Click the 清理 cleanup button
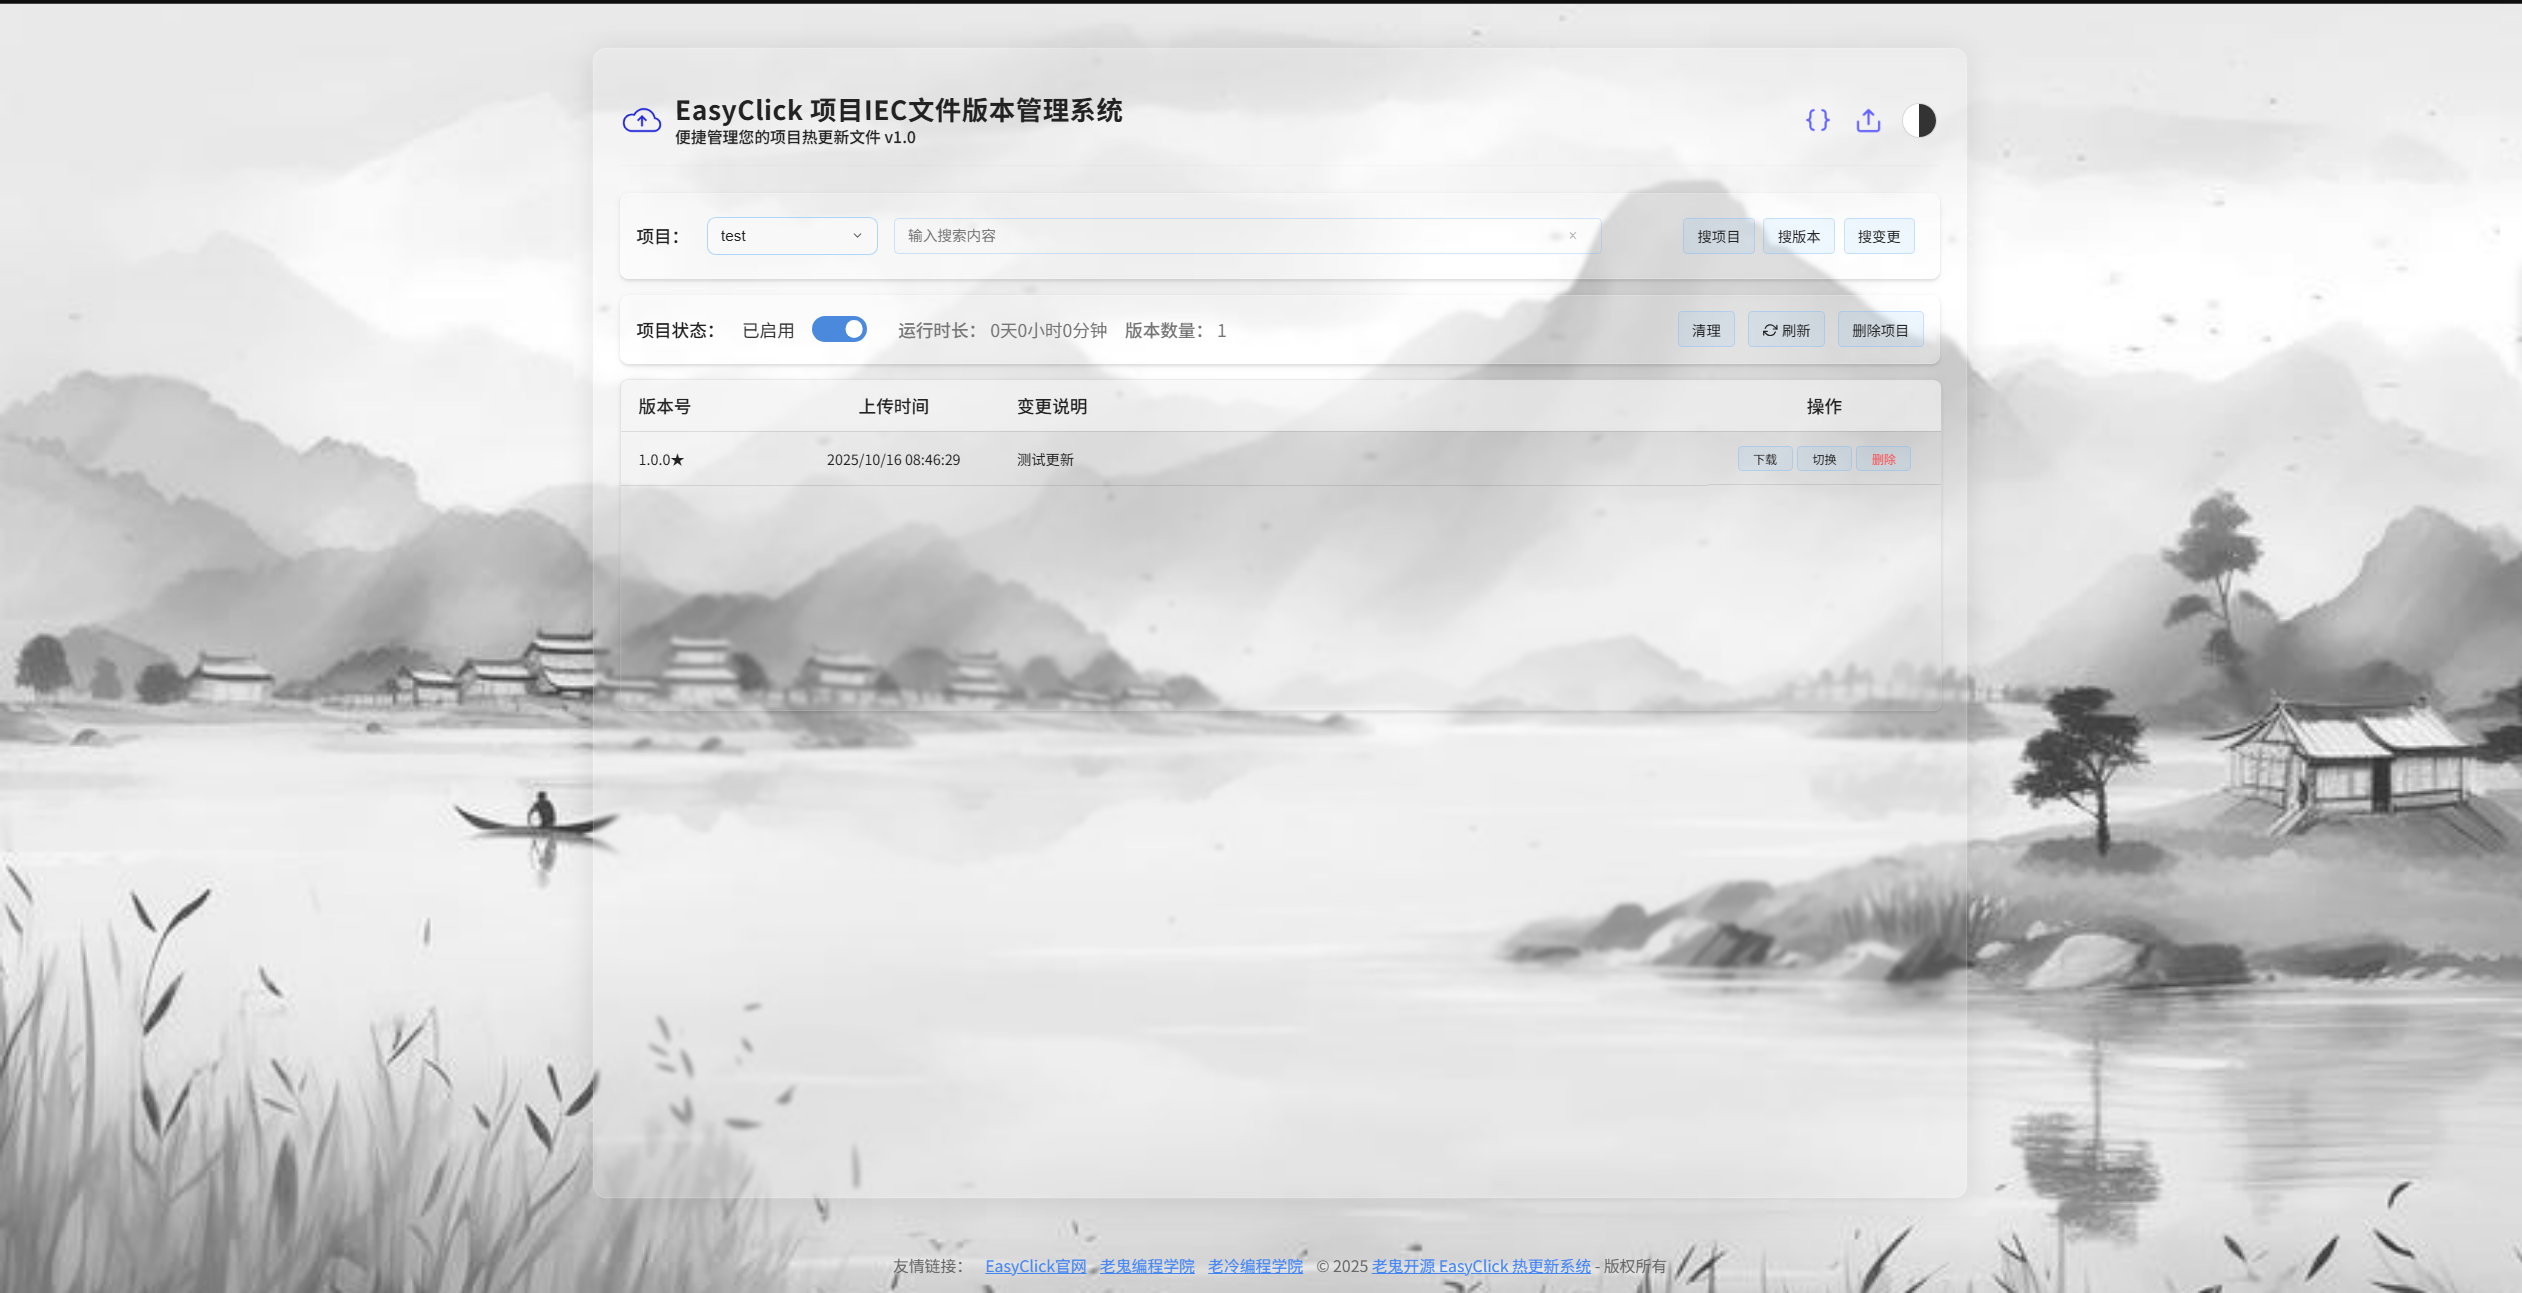This screenshot has width=2522, height=1293. click(x=1705, y=330)
